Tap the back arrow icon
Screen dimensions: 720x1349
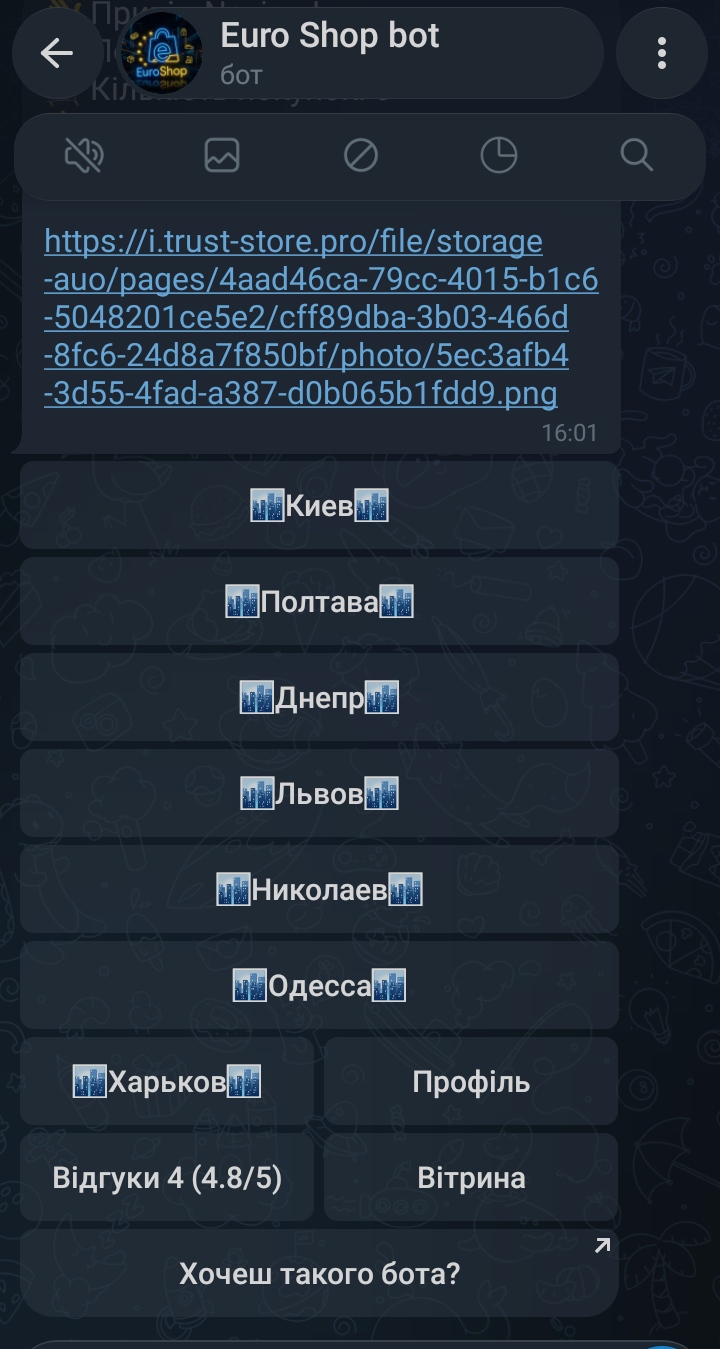[57, 54]
